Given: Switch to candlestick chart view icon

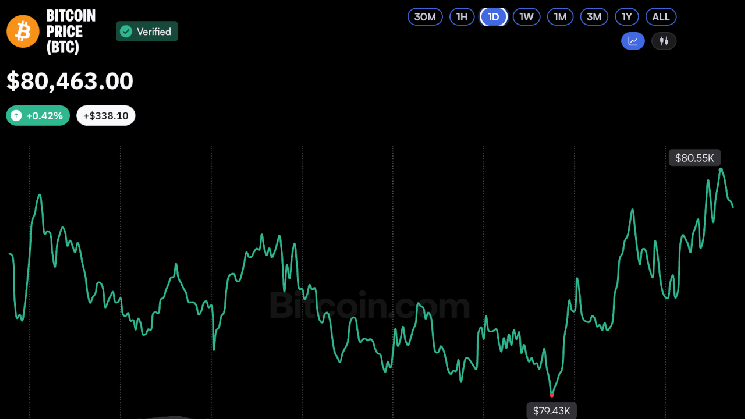Looking at the screenshot, I should coord(664,41).
